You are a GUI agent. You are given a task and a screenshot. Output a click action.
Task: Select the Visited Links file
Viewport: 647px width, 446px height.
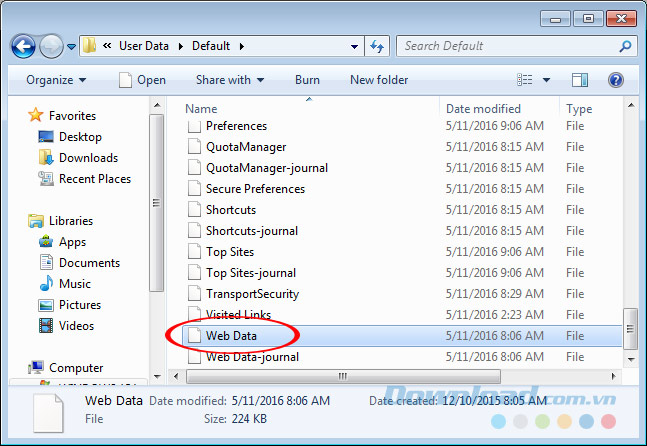point(238,315)
